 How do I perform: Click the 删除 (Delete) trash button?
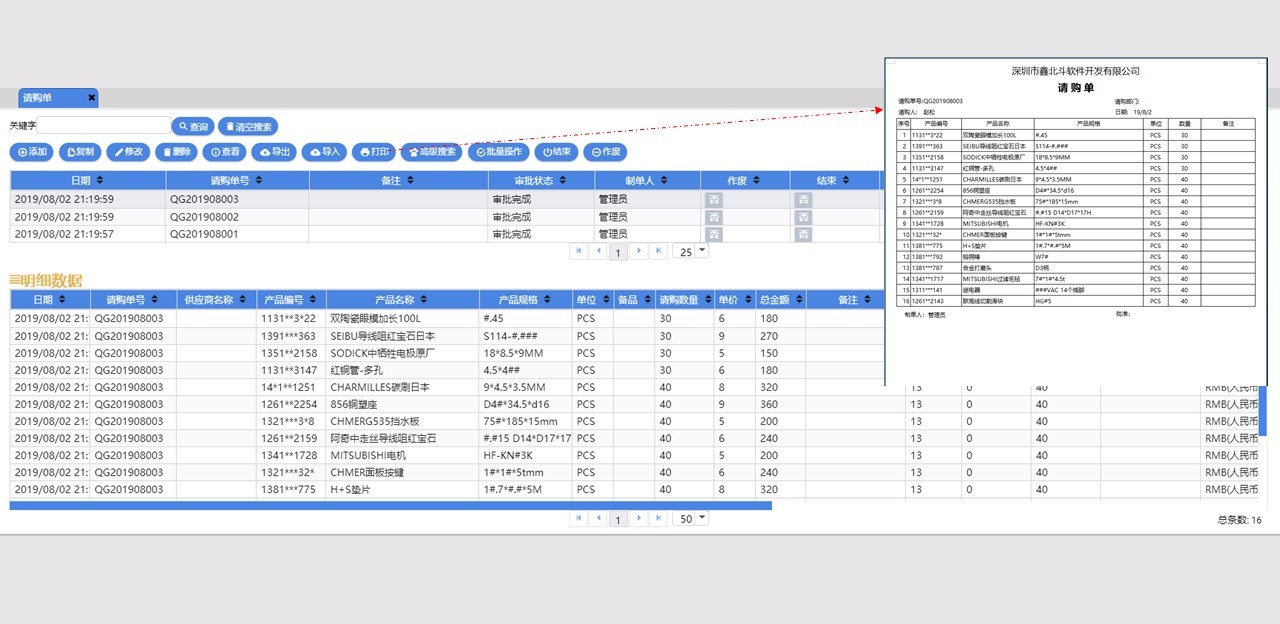[x=176, y=152]
